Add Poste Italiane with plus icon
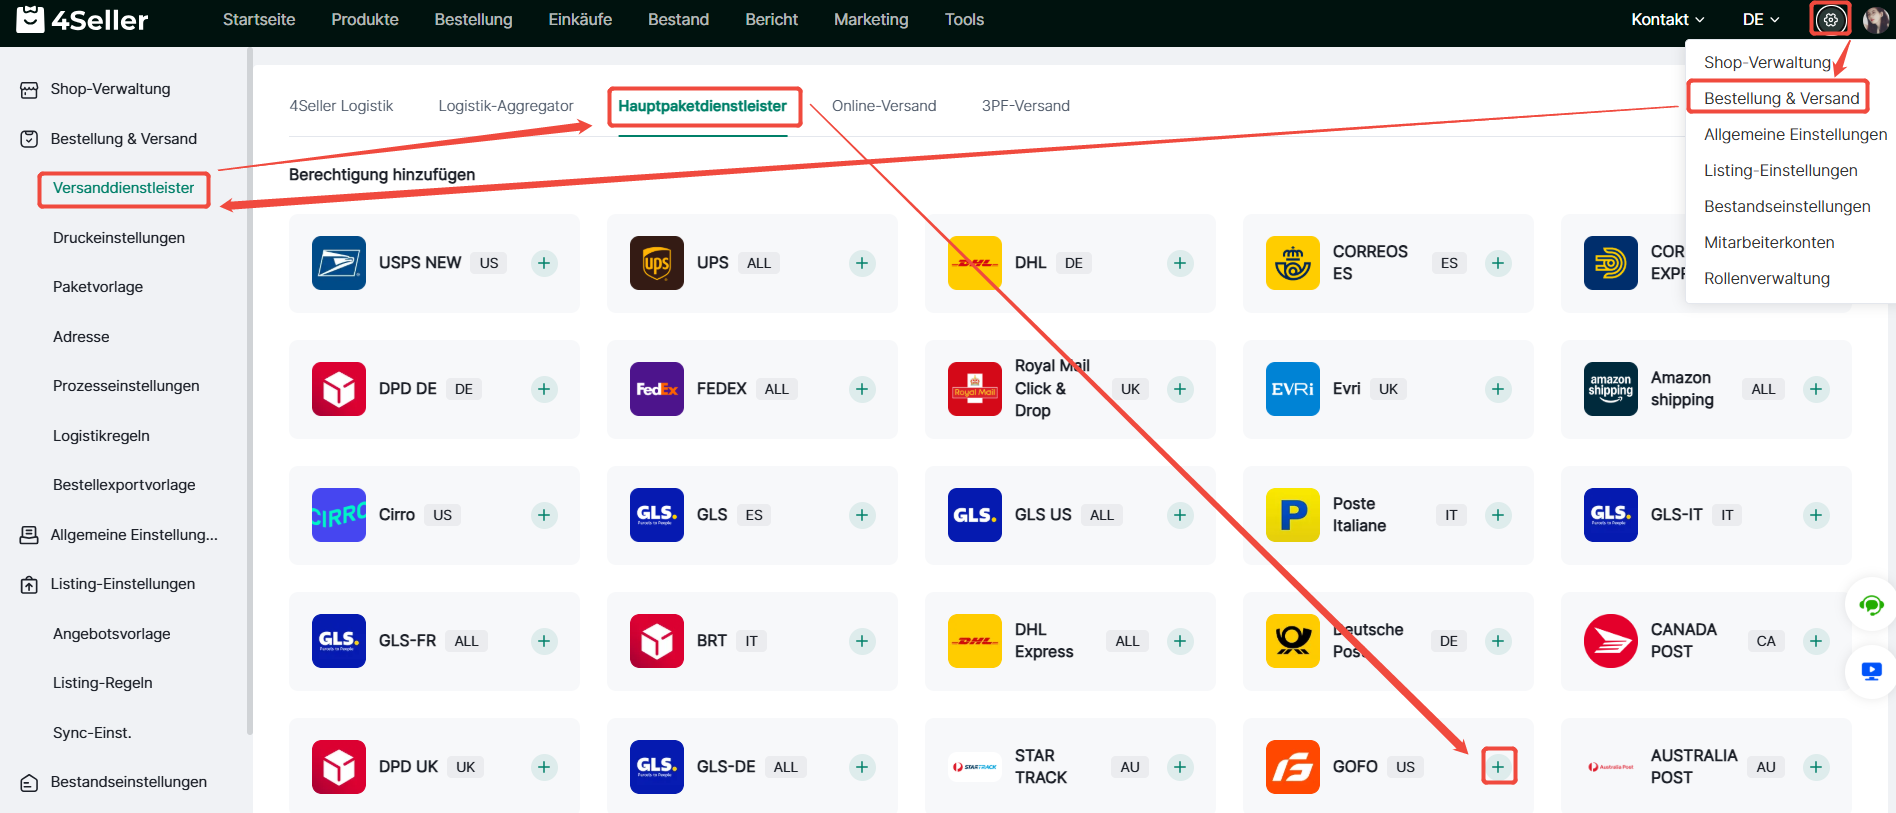Viewport: 1896px width, 813px height. [1498, 515]
